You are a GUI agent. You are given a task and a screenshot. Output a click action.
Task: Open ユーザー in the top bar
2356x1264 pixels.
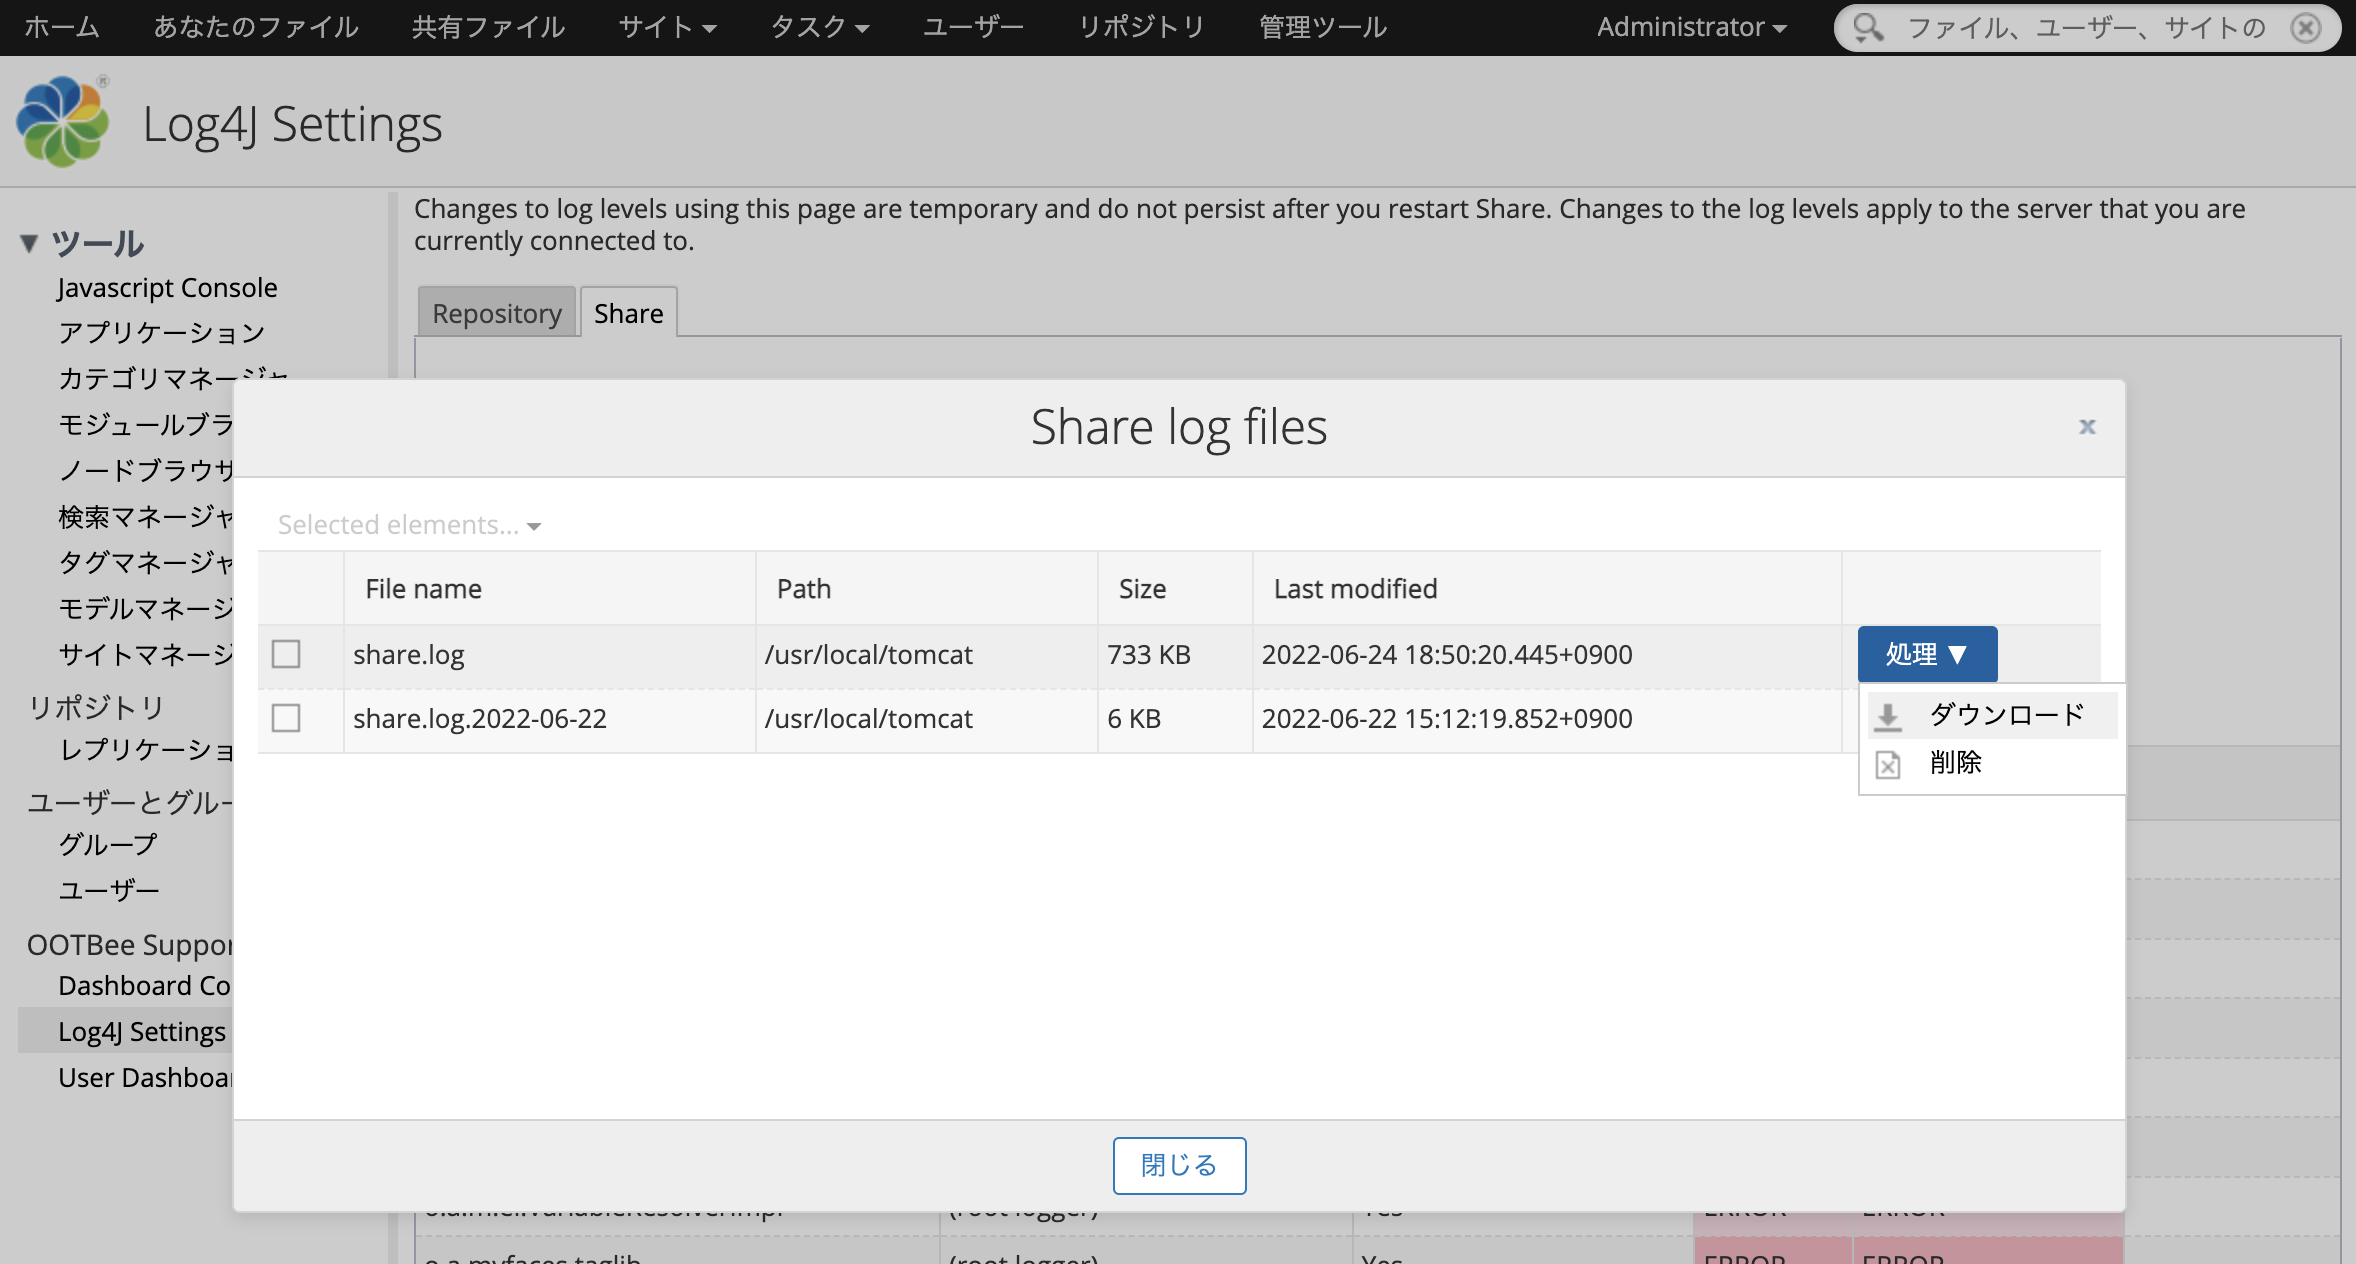click(972, 27)
